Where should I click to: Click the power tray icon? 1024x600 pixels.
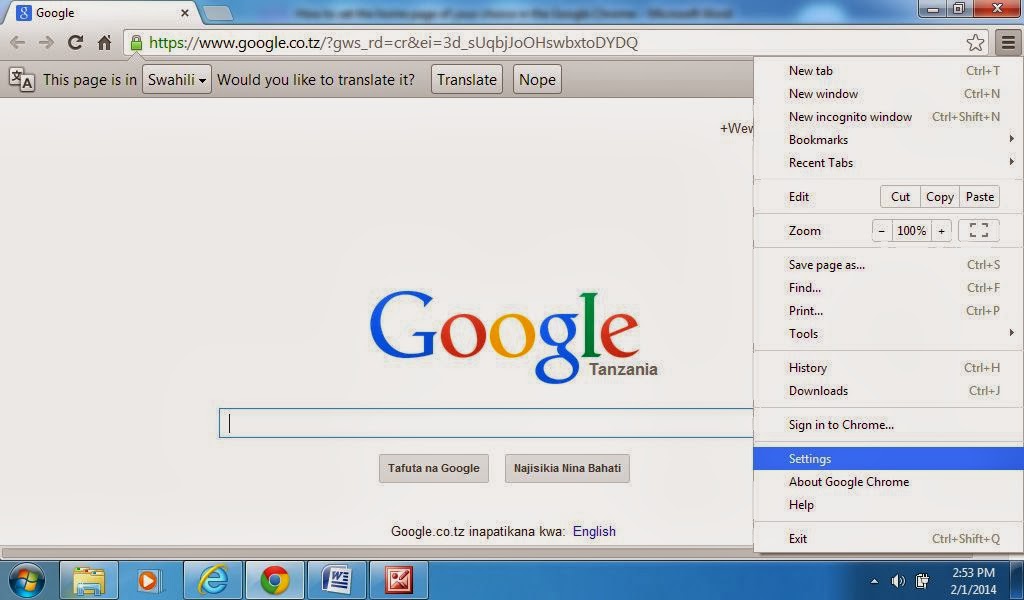922,581
